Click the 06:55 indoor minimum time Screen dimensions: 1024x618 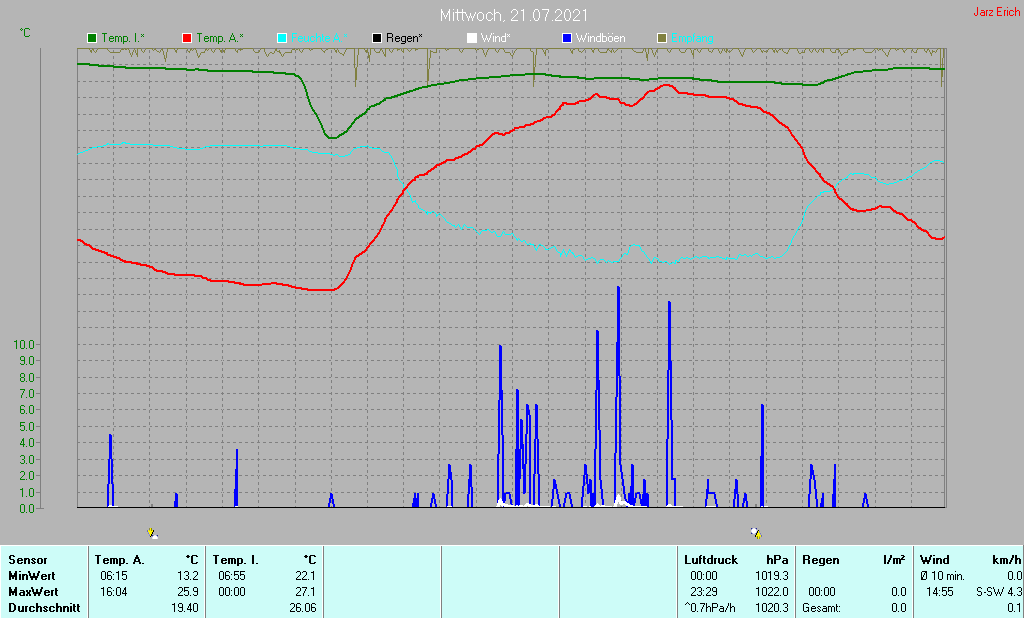tap(232, 576)
